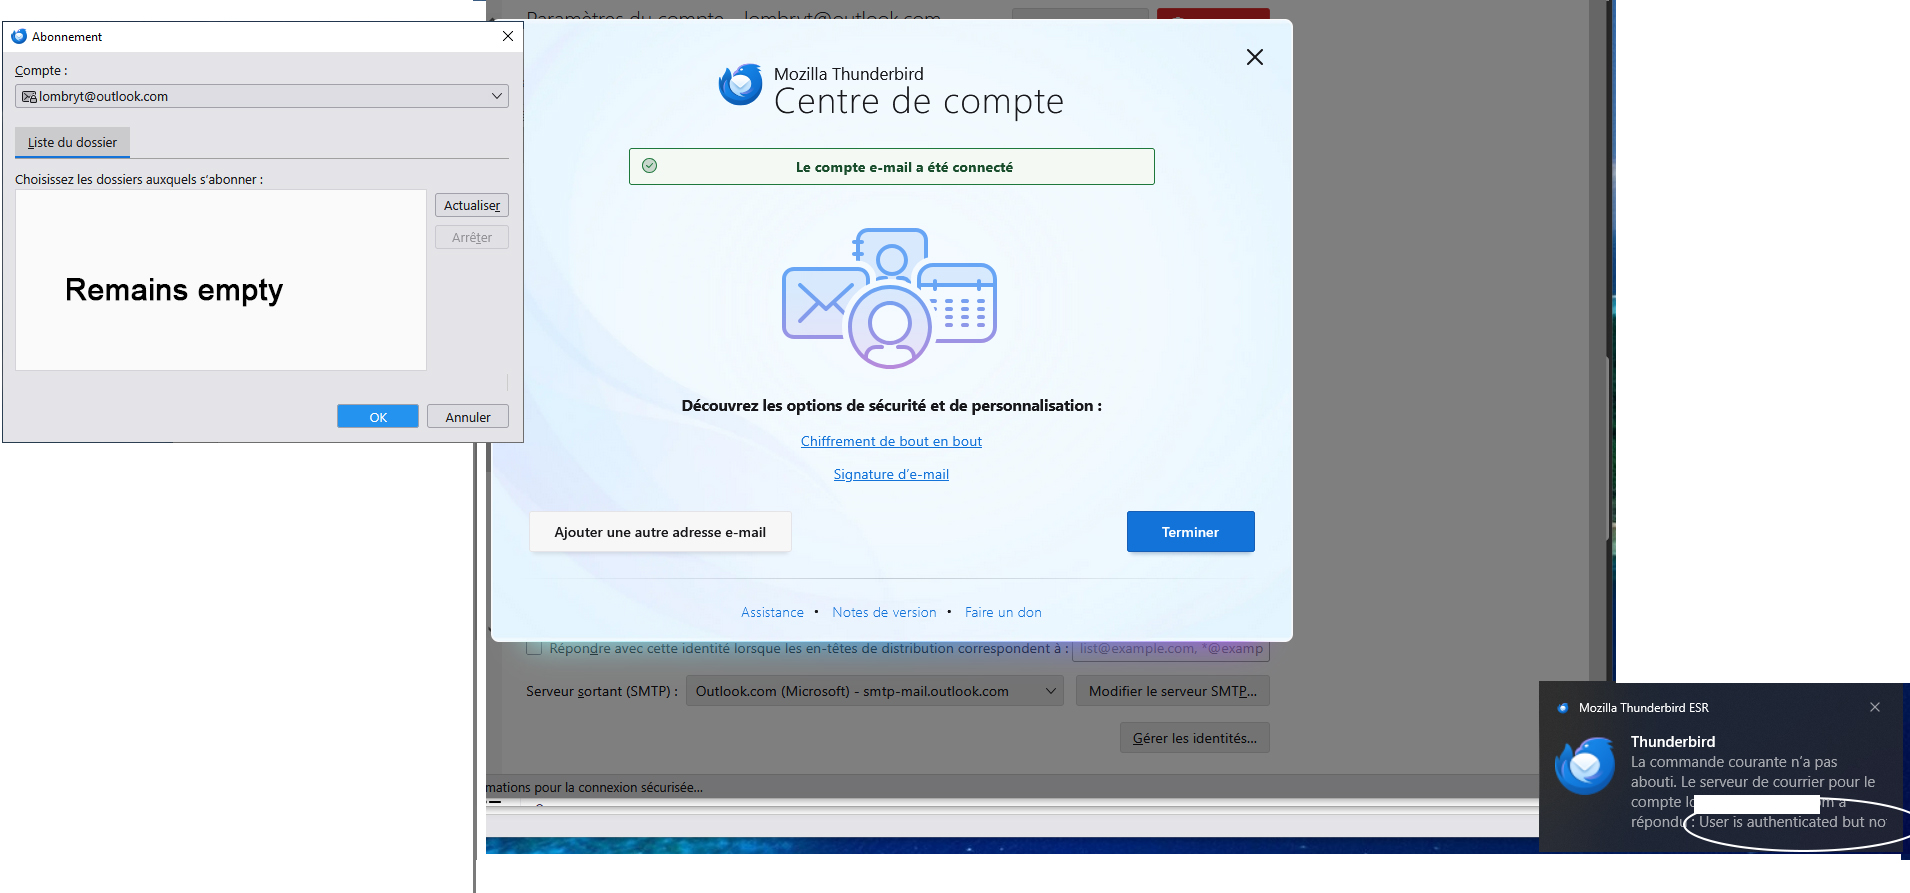Open the Compte account dropdown
The width and height of the screenshot is (1910, 893).
click(262, 96)
